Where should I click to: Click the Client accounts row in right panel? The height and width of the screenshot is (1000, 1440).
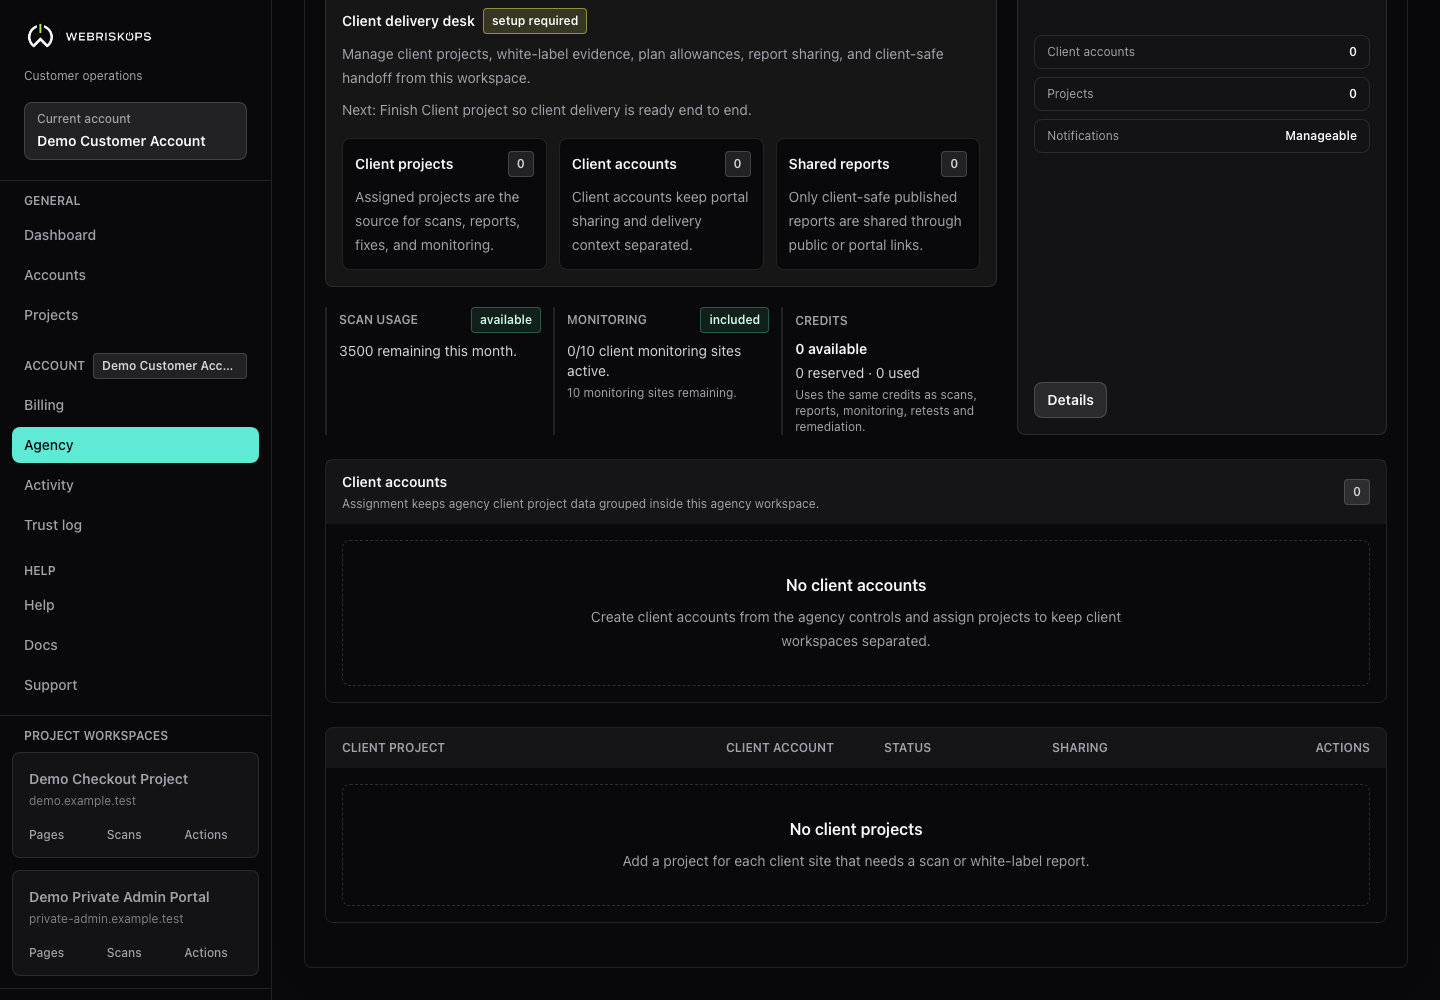click(1201, 52)
